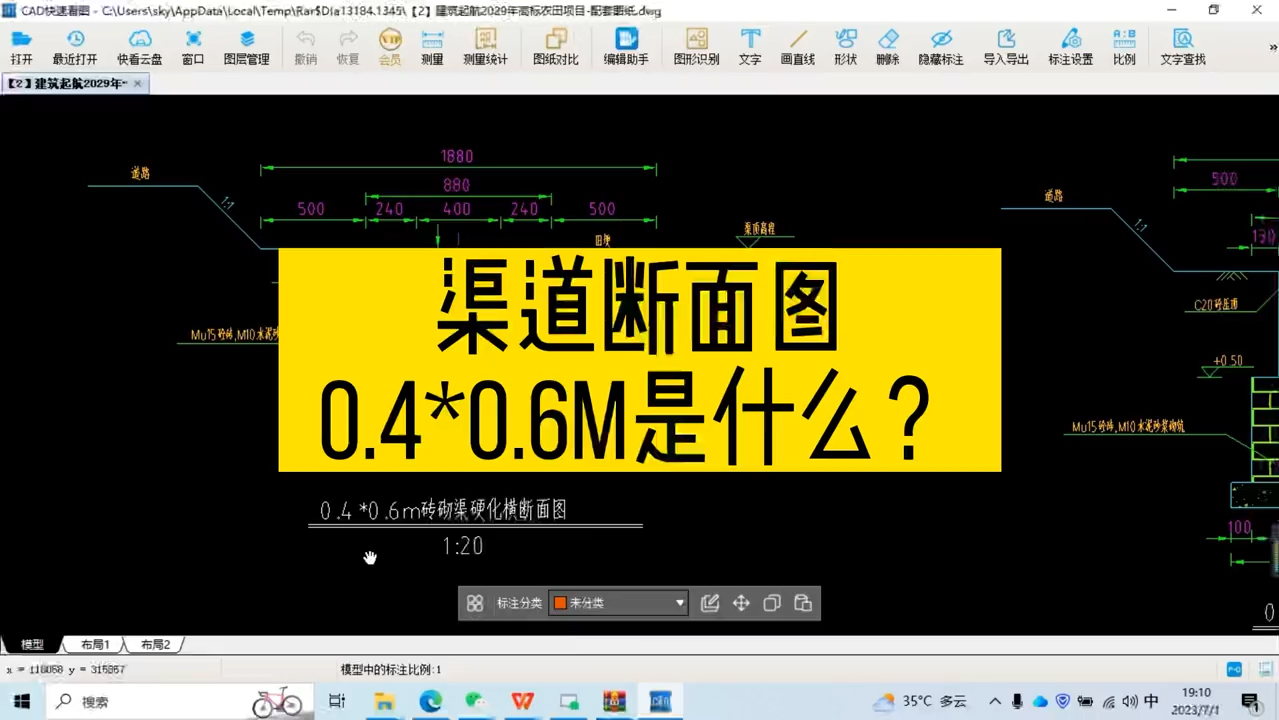Toggle the annotation classification grid view
Screen dimensions: 1279x720
pyautogui.click(x=474, y=602)
